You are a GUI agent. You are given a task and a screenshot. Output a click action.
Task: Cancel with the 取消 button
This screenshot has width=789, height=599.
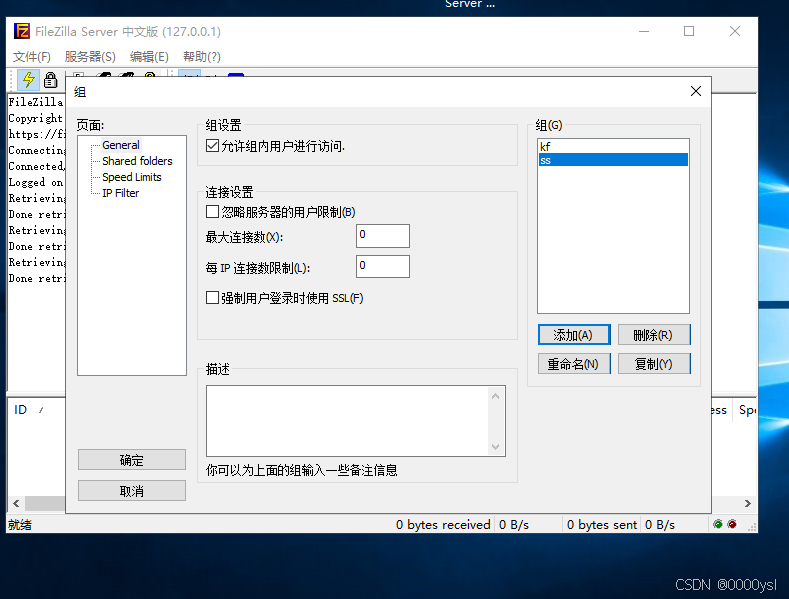tap(132, 491)
